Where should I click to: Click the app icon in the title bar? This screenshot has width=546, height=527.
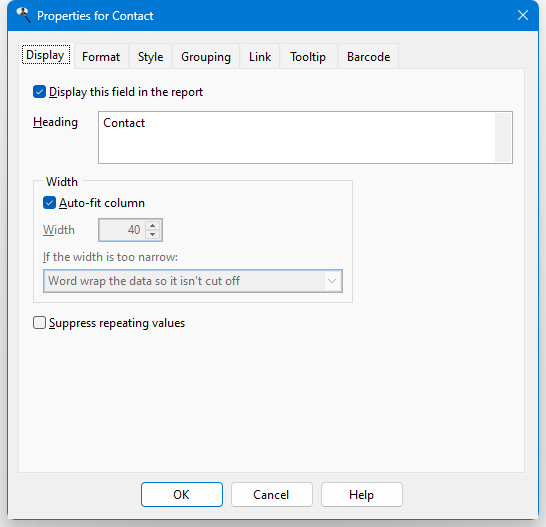tap(24, 15)
